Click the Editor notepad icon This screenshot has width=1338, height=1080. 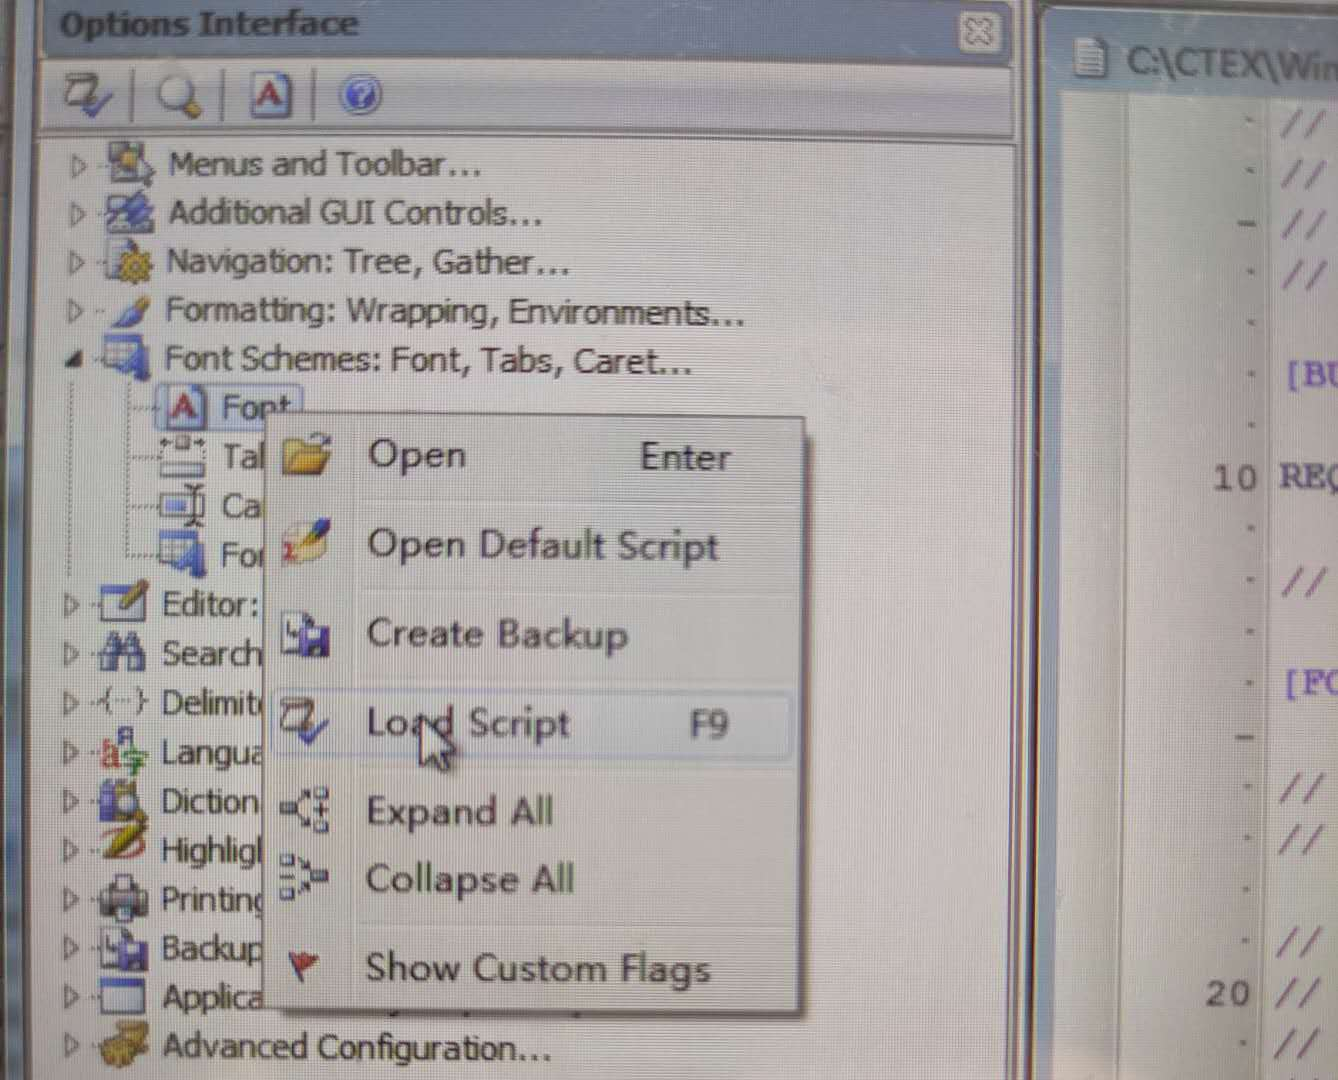click(x=123, y=603)
